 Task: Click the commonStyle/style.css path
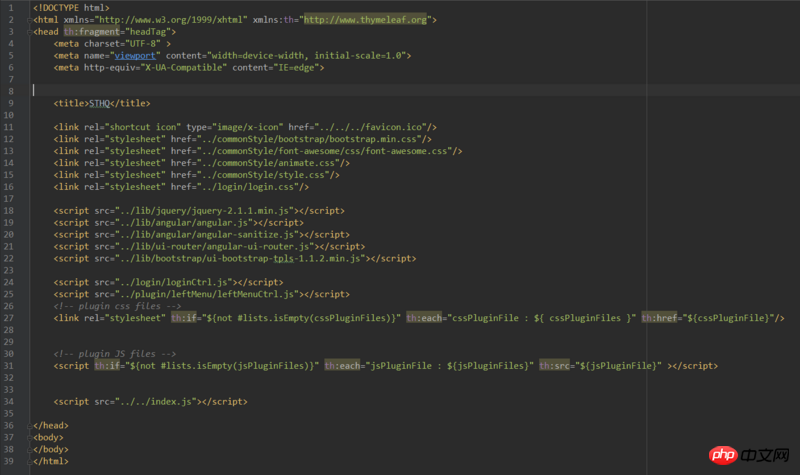click(x=263, y=175)
